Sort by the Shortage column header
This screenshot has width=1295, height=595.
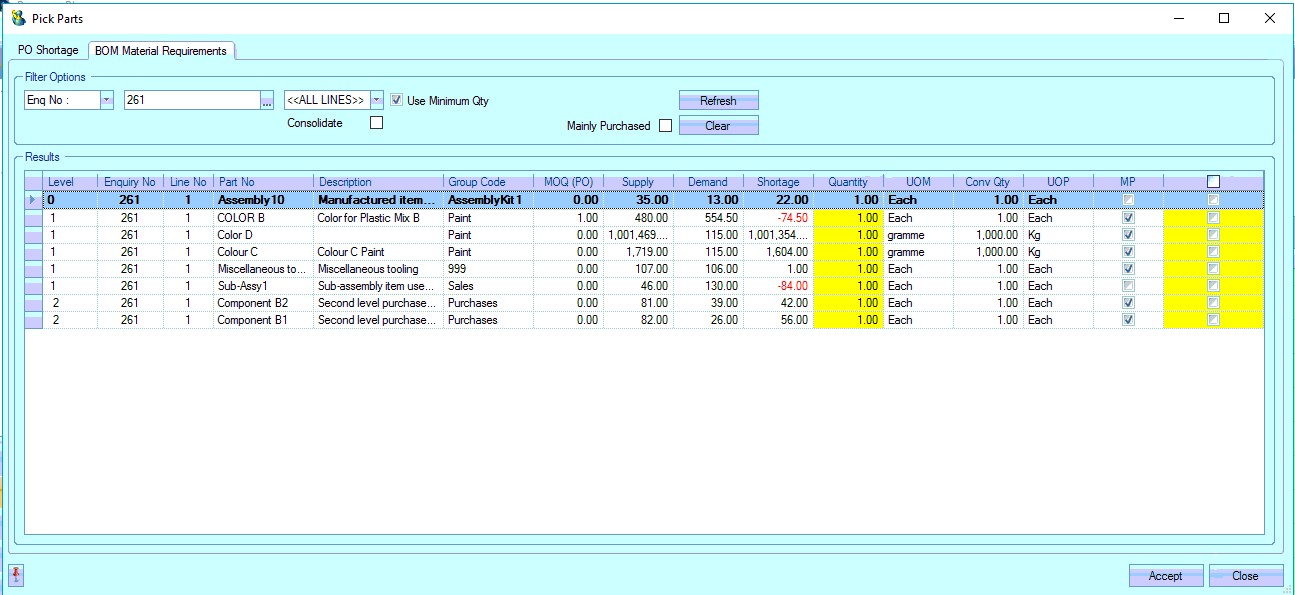[x=778, y=182]
